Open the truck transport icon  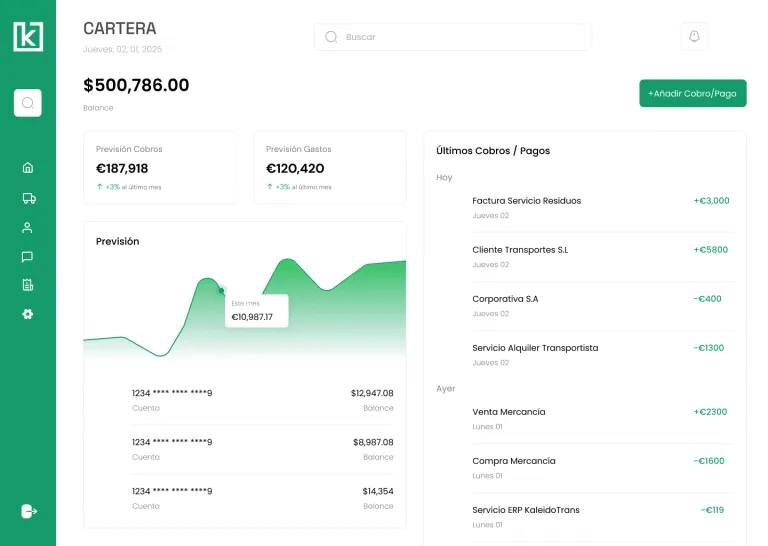[x=29, y=198]
